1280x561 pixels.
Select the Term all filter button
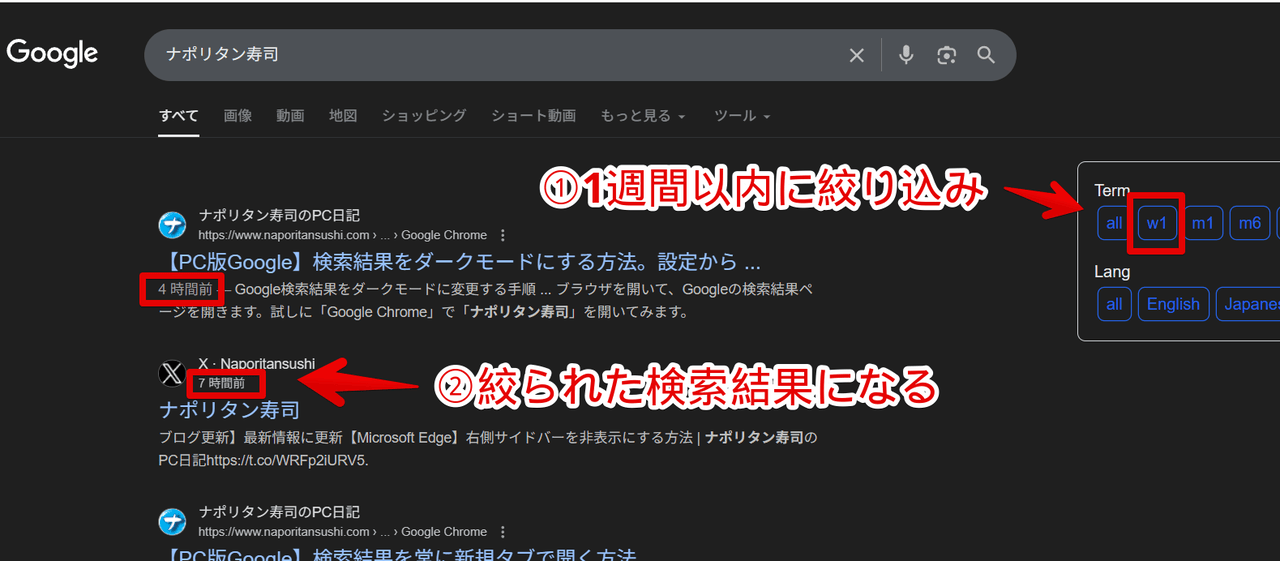click(x=1114, y=223)
